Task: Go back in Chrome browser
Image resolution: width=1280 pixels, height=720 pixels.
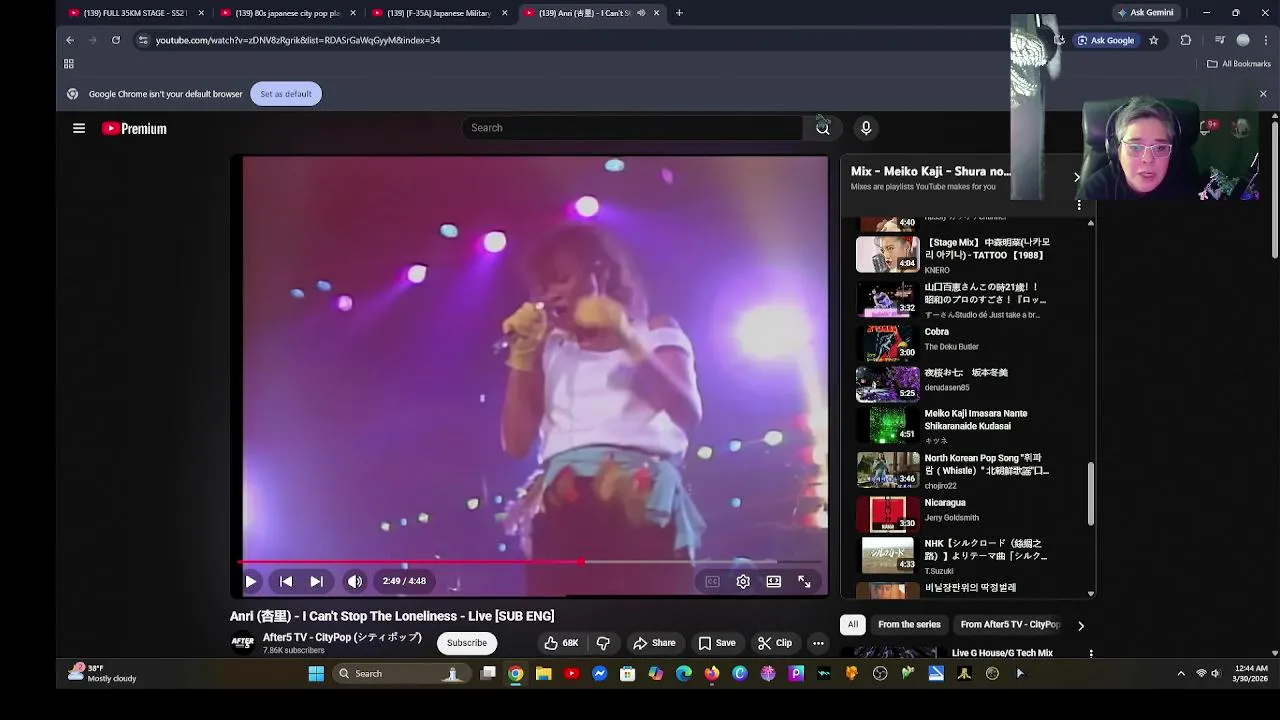Action: point(69,40)
